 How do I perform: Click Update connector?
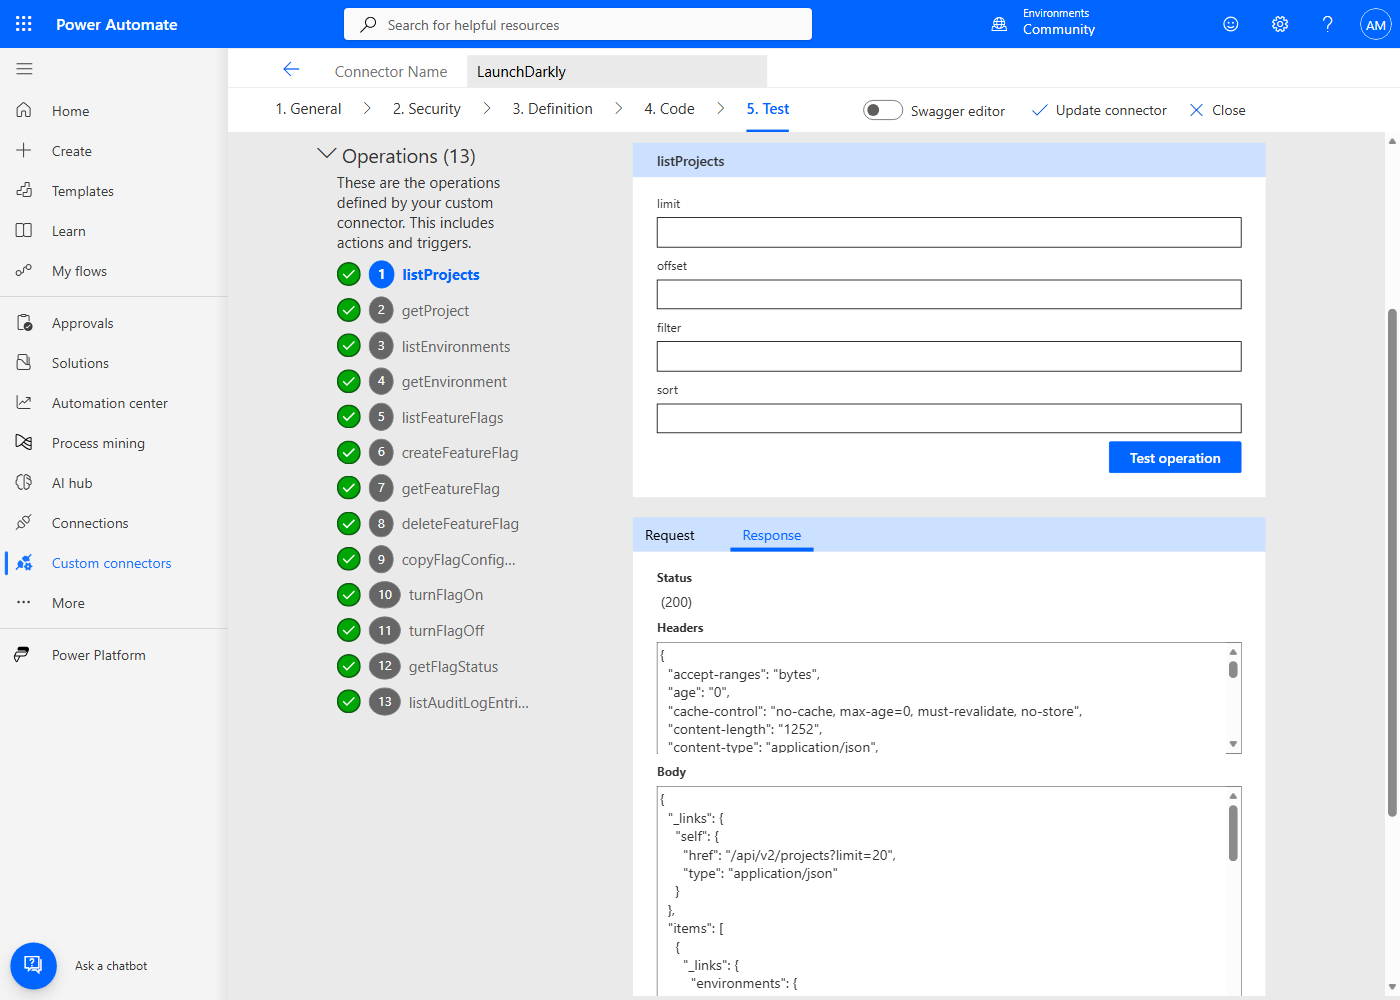(x=1099, y=110)
